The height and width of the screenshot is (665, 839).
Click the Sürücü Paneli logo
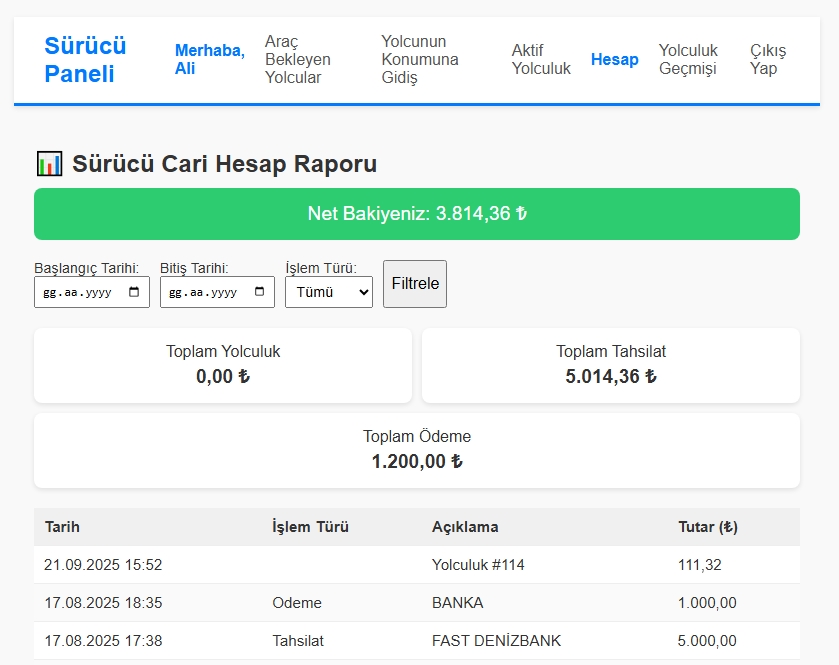click(85, 59)
